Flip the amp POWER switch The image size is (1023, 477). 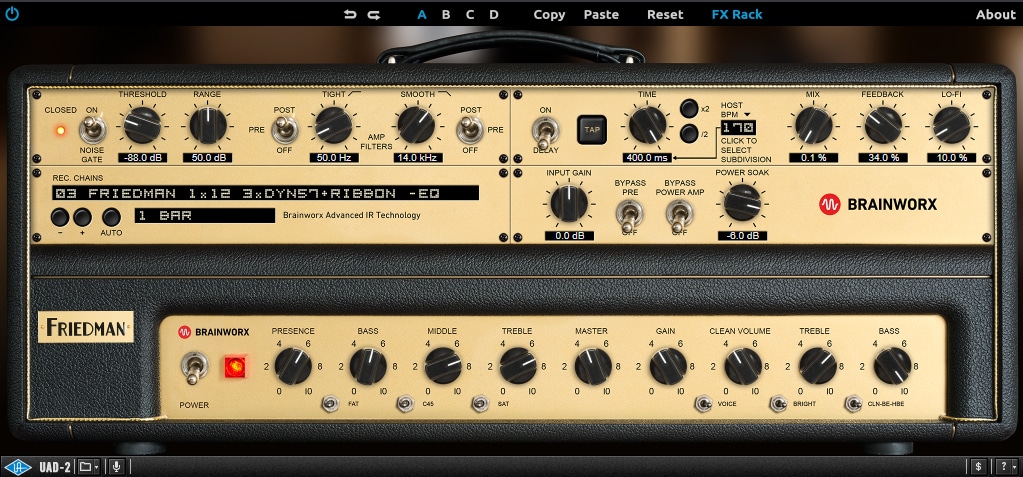pyautogui.click(x=193, y=368)
